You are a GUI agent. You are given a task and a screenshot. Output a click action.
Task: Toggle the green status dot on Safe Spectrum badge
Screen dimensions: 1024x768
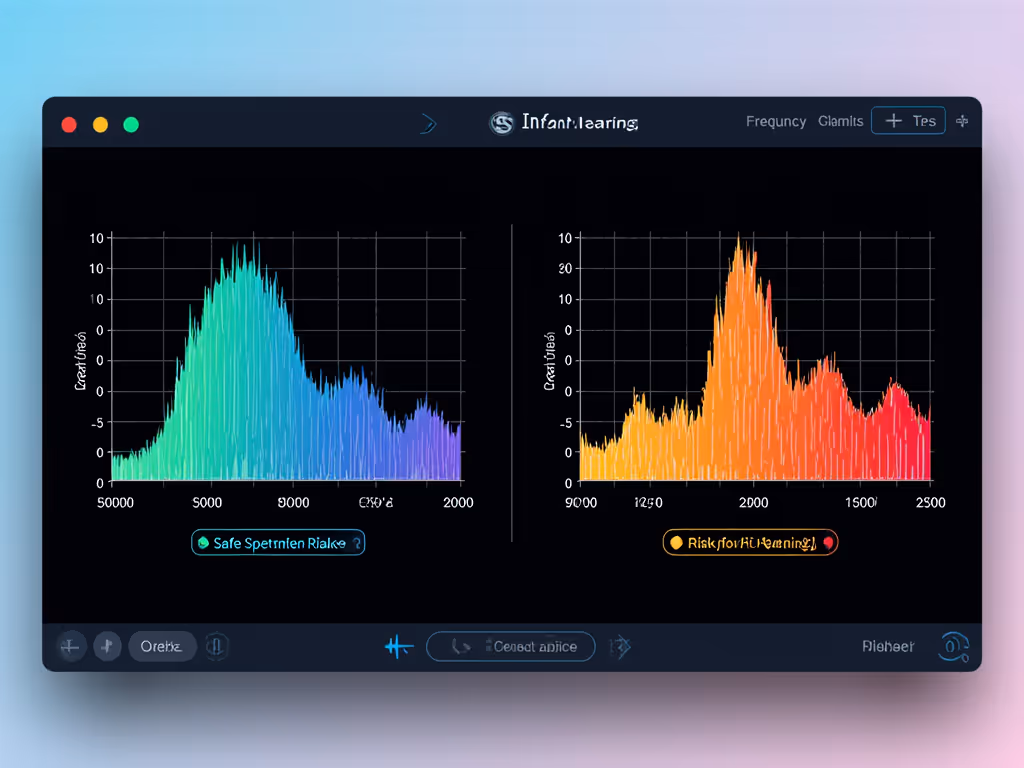click(203, 542)
